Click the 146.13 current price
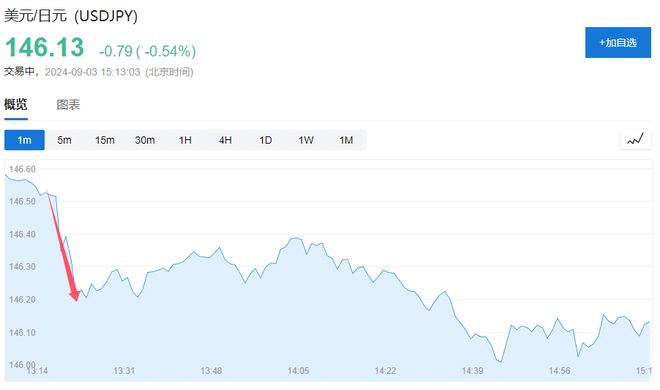Image resolution: width=660 pixels, height=390 pixels. [x=45, y=47]
